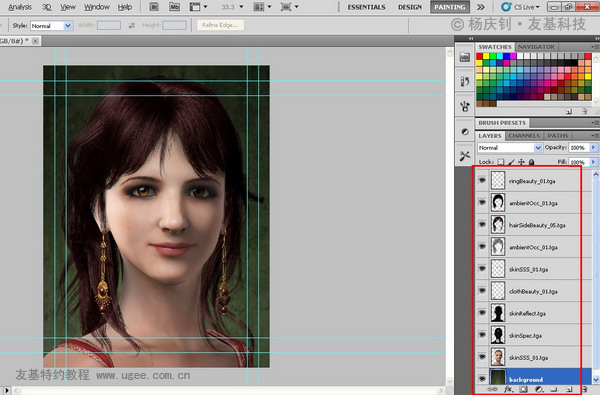Create new fill or adjustment layer

click(x=539, y=389)
